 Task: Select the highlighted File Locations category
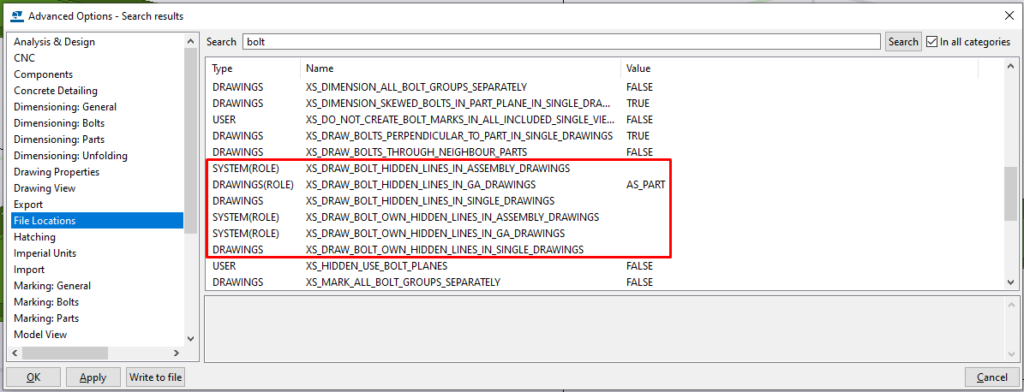(x=97, y=221)
